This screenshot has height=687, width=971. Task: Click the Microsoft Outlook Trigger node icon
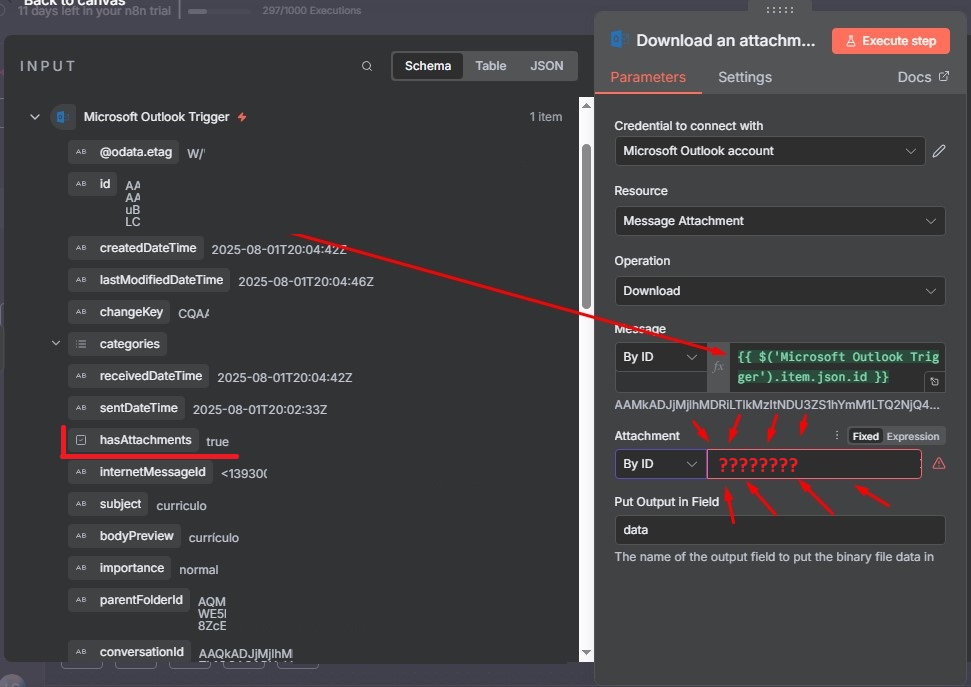[63, 116]
